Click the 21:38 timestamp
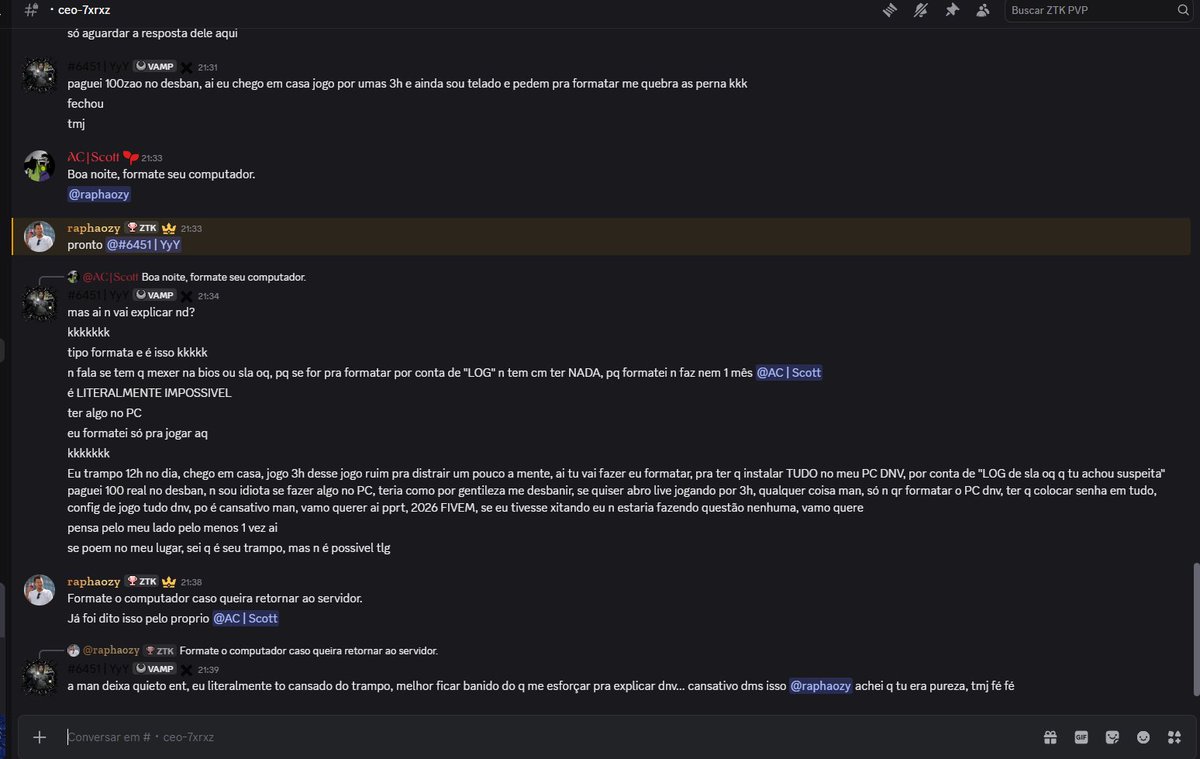This screenshot has width=1200, height=759. tap(191, 582)
